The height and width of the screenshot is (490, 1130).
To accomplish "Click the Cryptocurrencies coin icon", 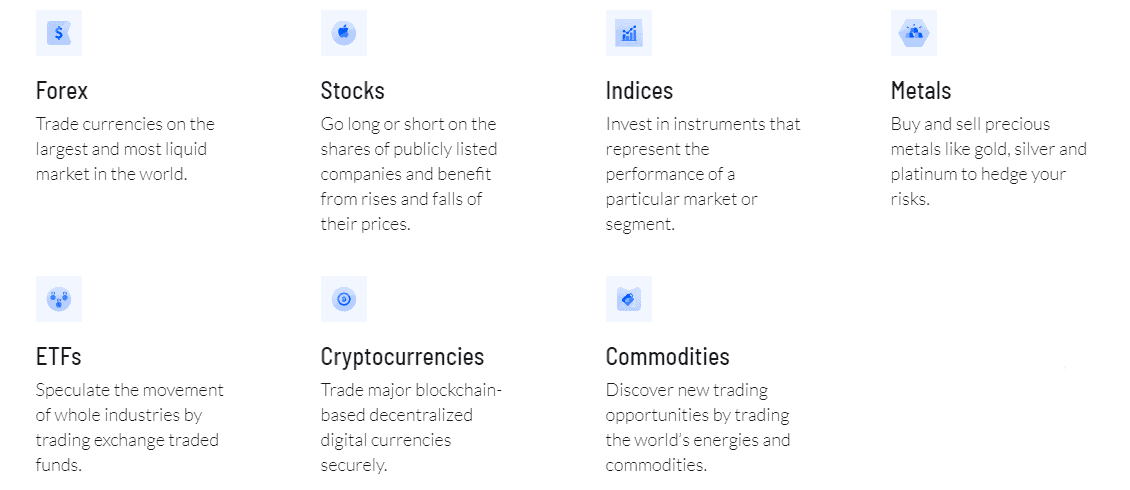I will pos(344,299).
